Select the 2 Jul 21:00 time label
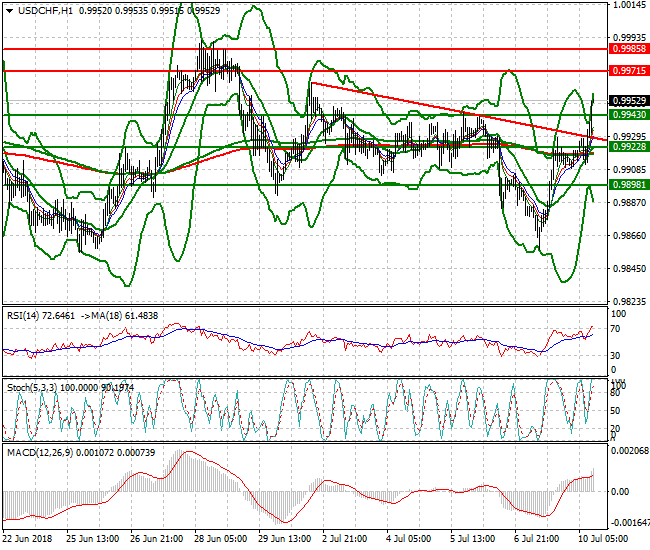Viewport: 650px width, 550px height. coord(344,539)
